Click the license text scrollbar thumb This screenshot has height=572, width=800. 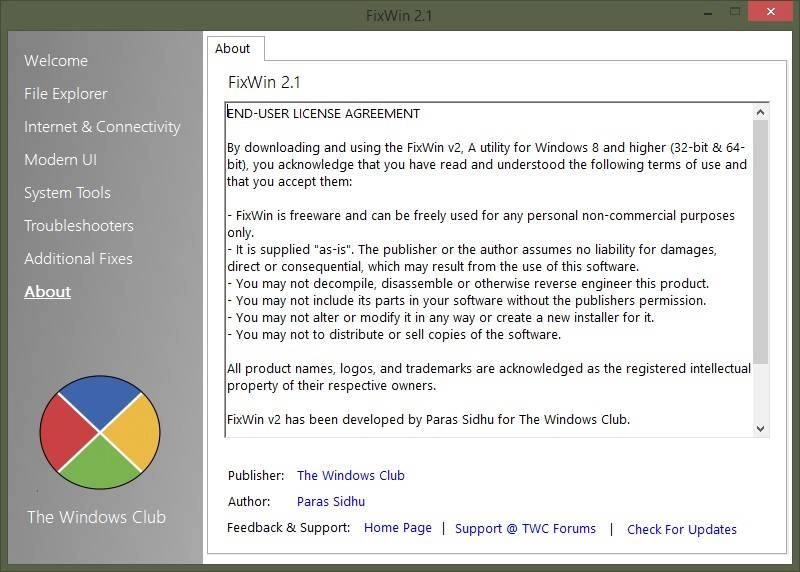[x=760, y=242]
